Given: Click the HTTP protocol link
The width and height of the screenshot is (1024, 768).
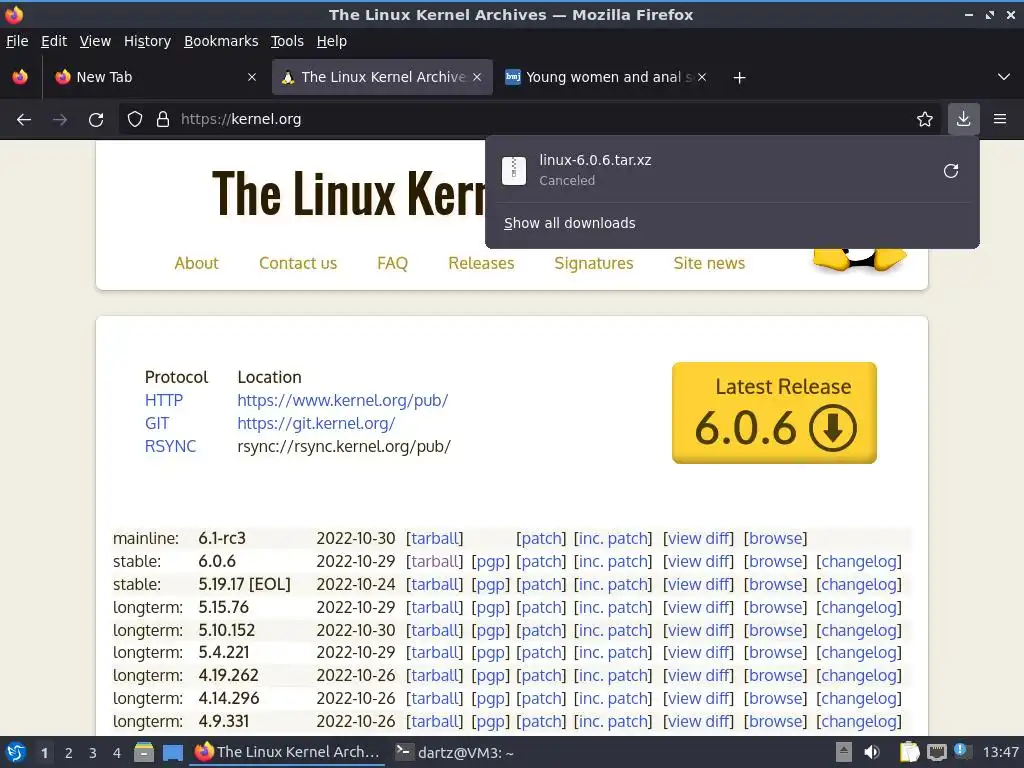Looking at the screenshot, I should click(x=164, y=400).
